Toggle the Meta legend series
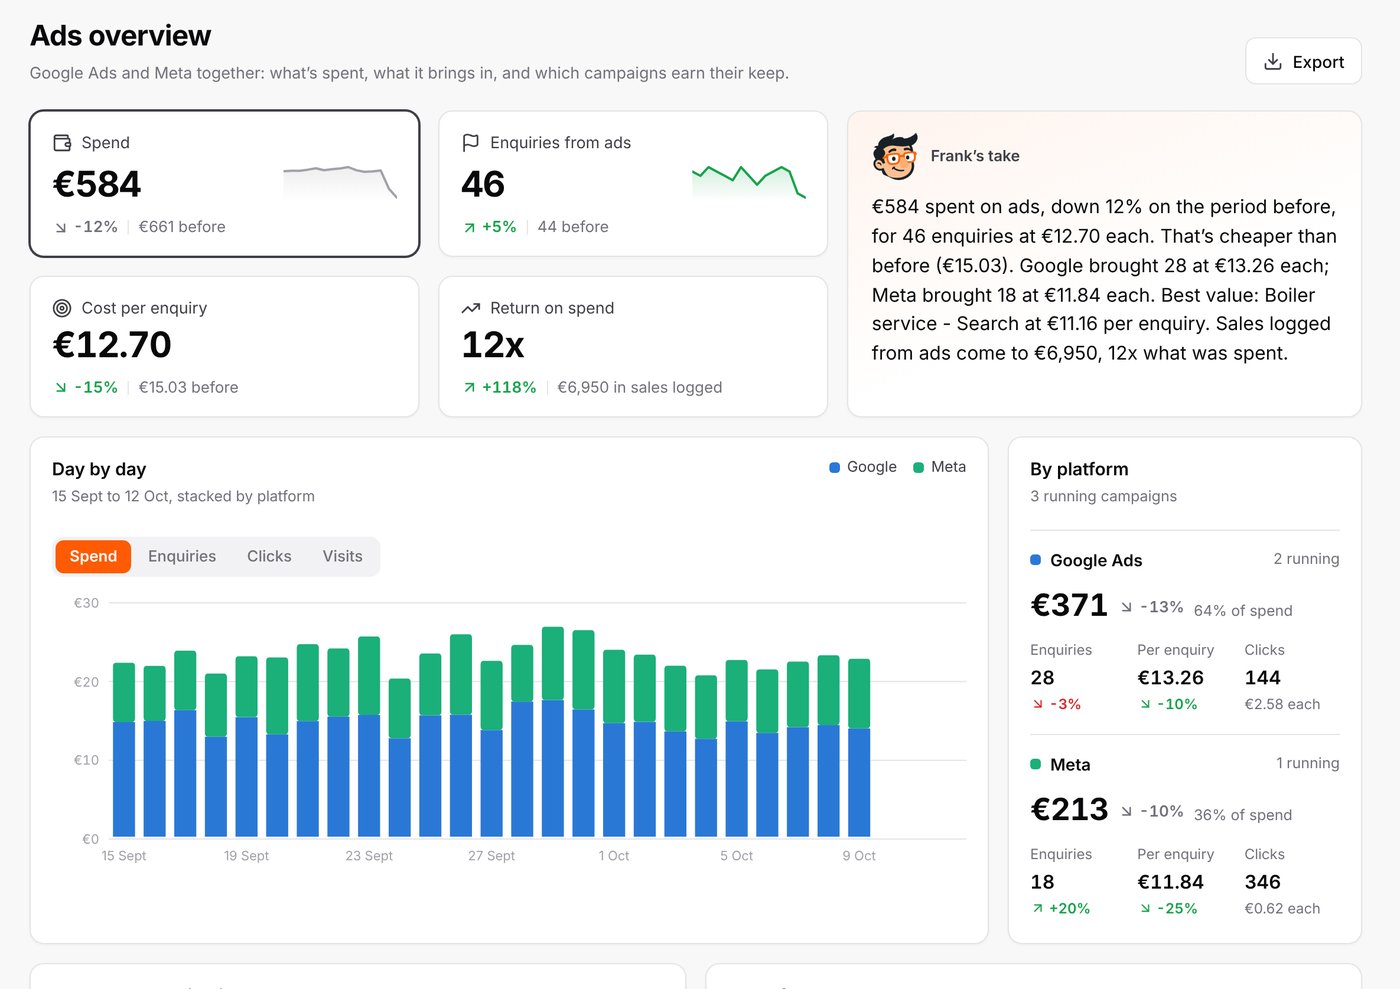 pyautogui.click(x=939, y=467)
